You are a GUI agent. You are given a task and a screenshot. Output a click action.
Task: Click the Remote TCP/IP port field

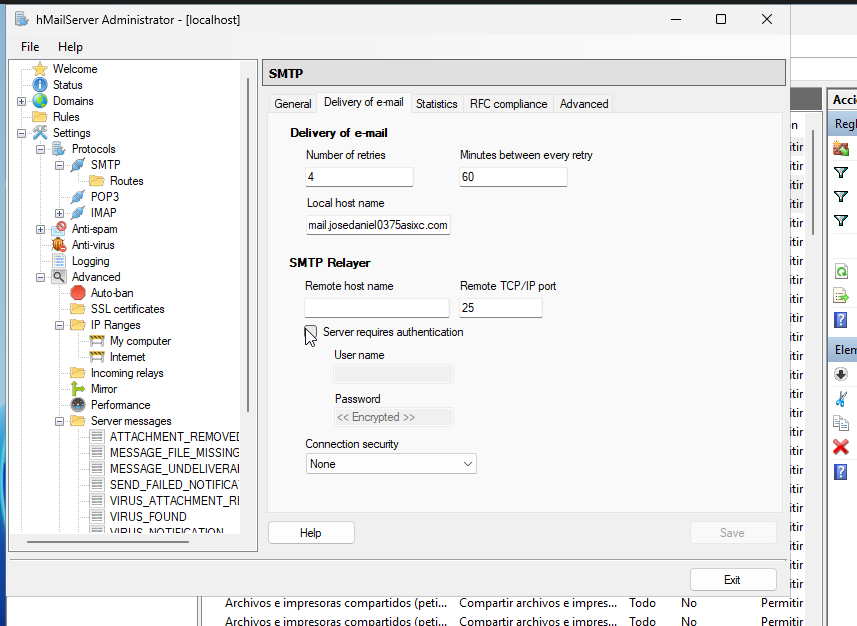tap(501, 308)
